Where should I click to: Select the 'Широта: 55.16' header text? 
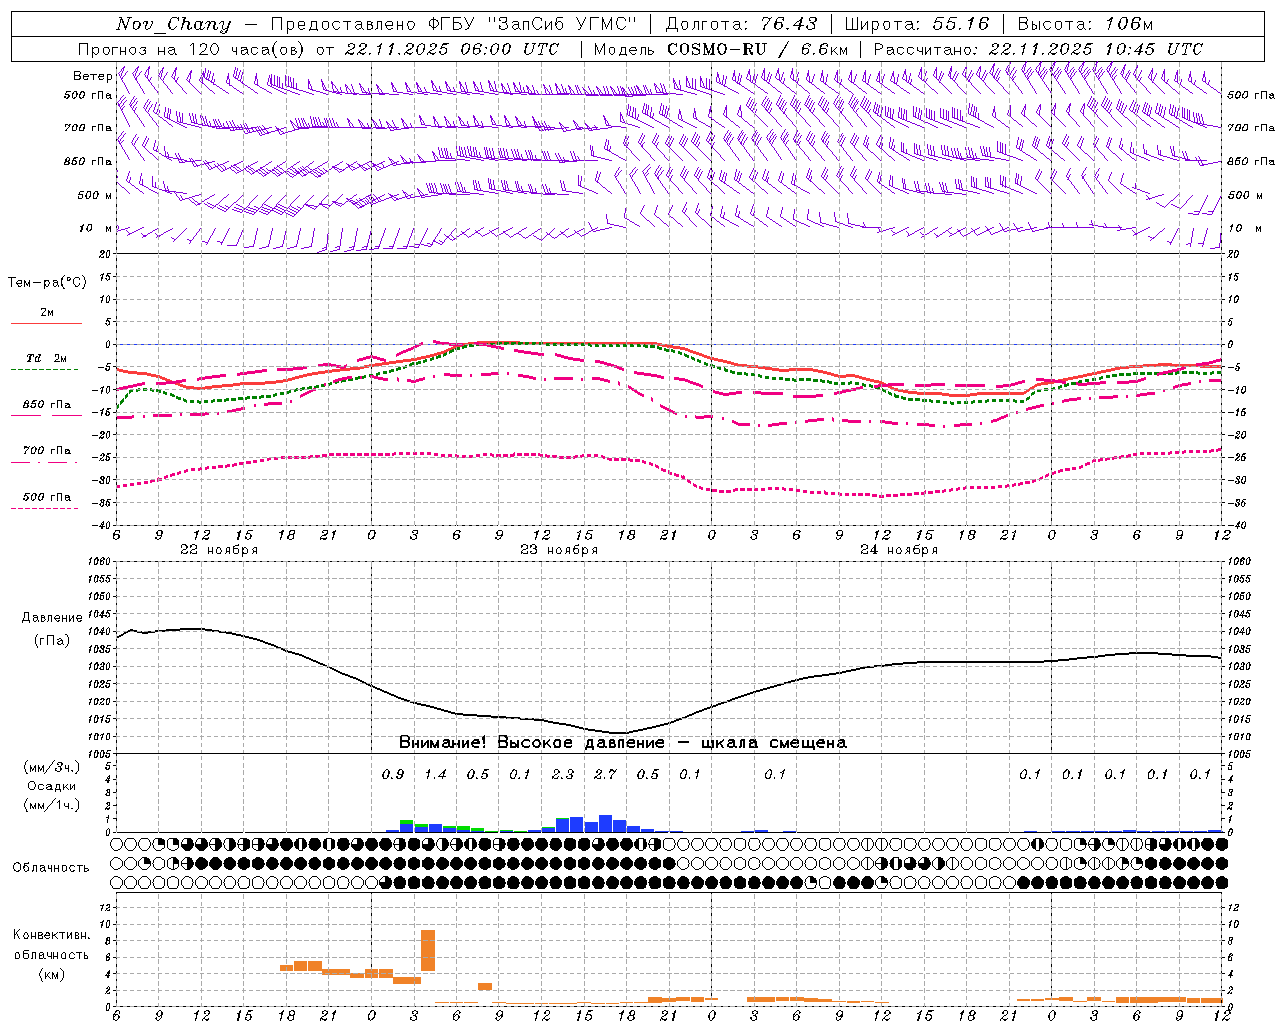tap(916, 24)
